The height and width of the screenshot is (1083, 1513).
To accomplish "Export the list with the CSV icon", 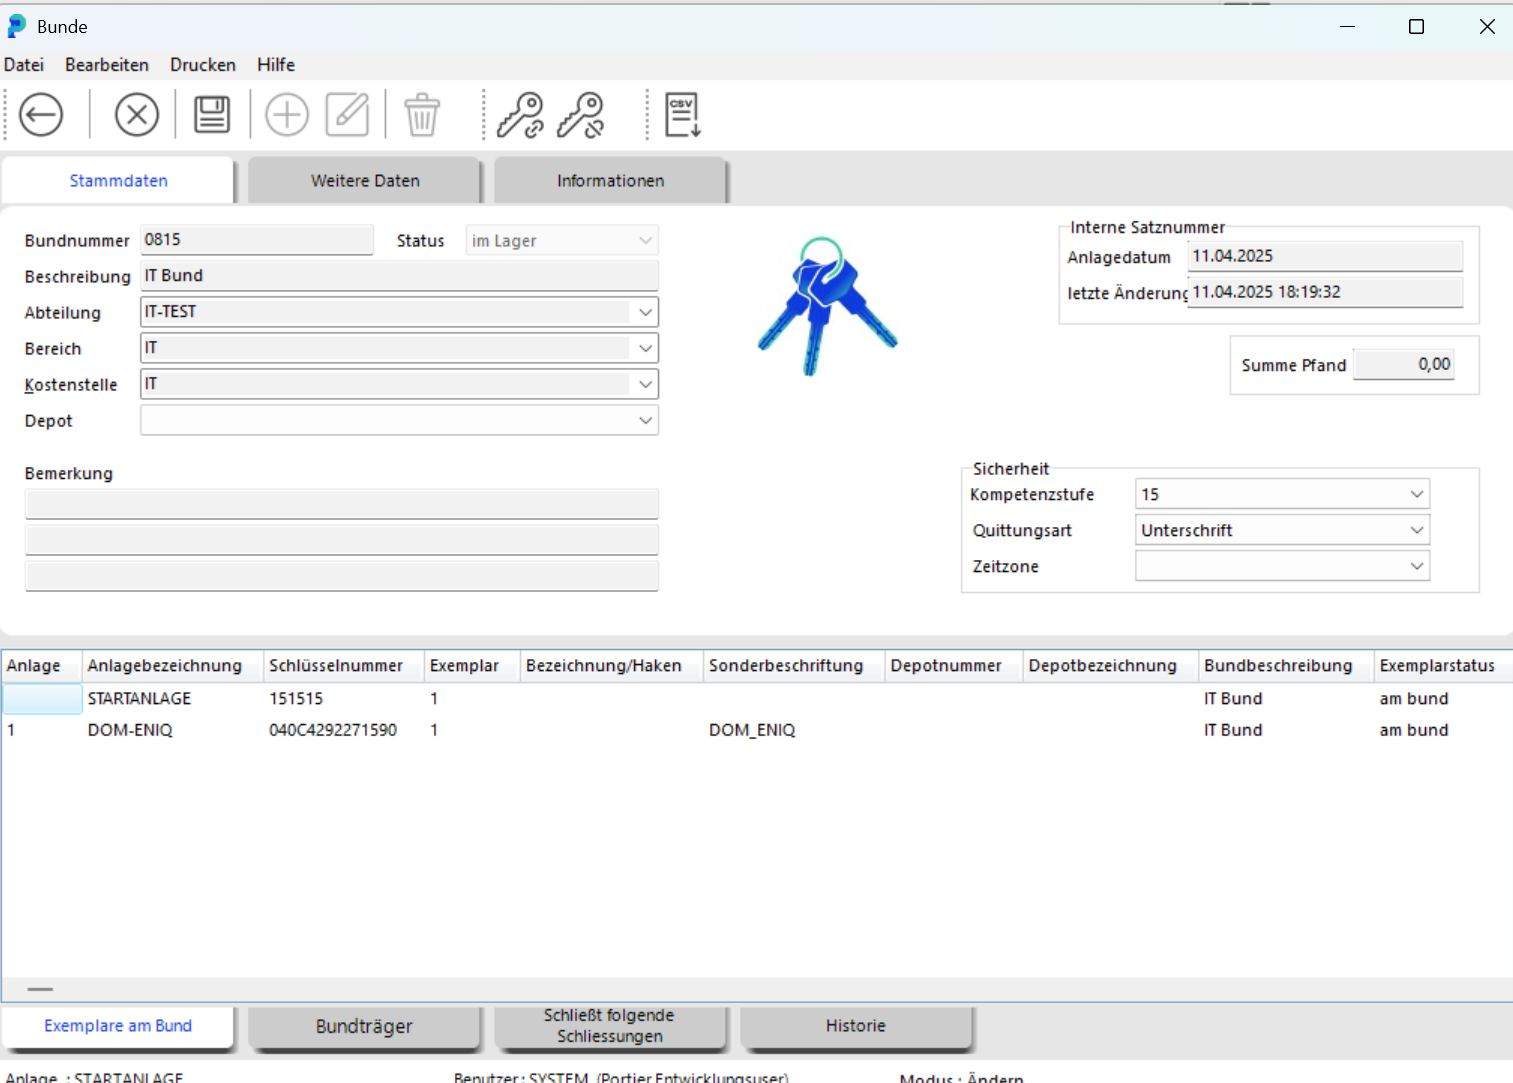I will [682, 115].
